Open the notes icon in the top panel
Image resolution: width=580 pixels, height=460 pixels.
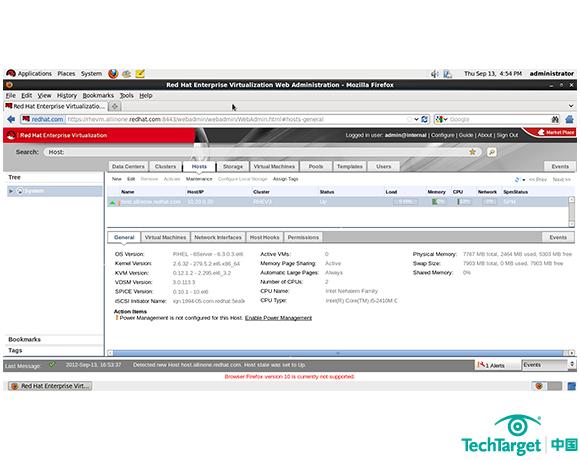(x=140, y=74)
